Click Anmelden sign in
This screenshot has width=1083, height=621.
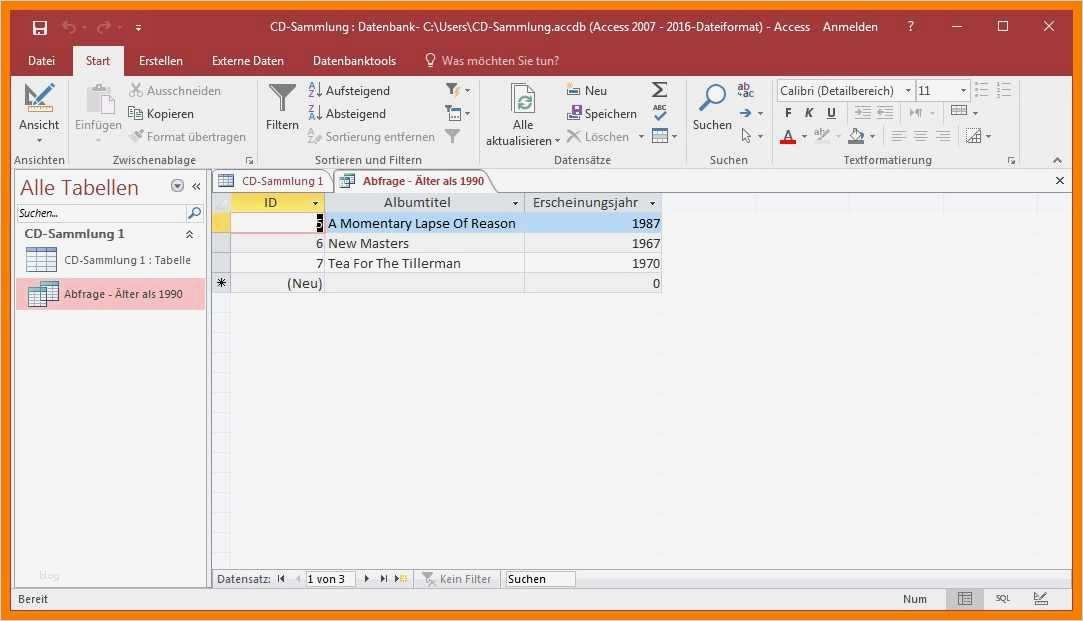tap(850, 27)
